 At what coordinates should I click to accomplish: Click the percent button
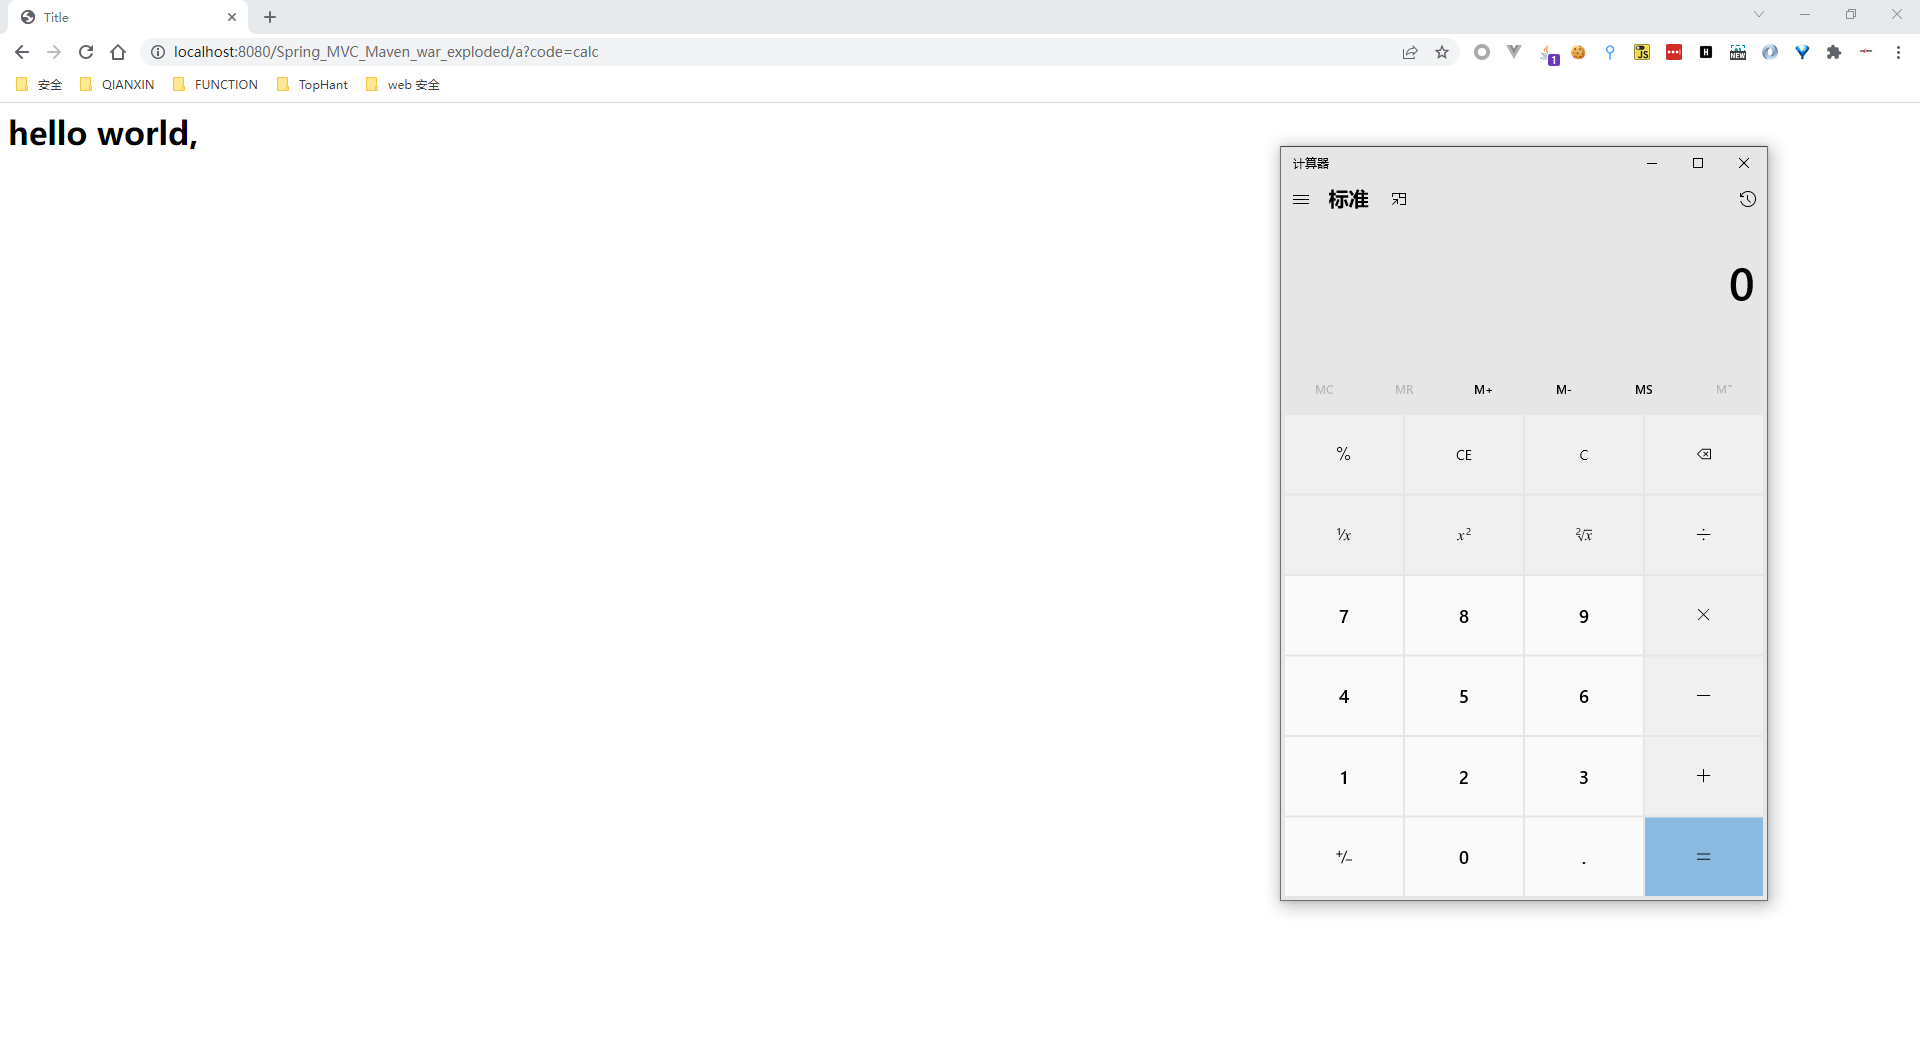pos(1344,454)
